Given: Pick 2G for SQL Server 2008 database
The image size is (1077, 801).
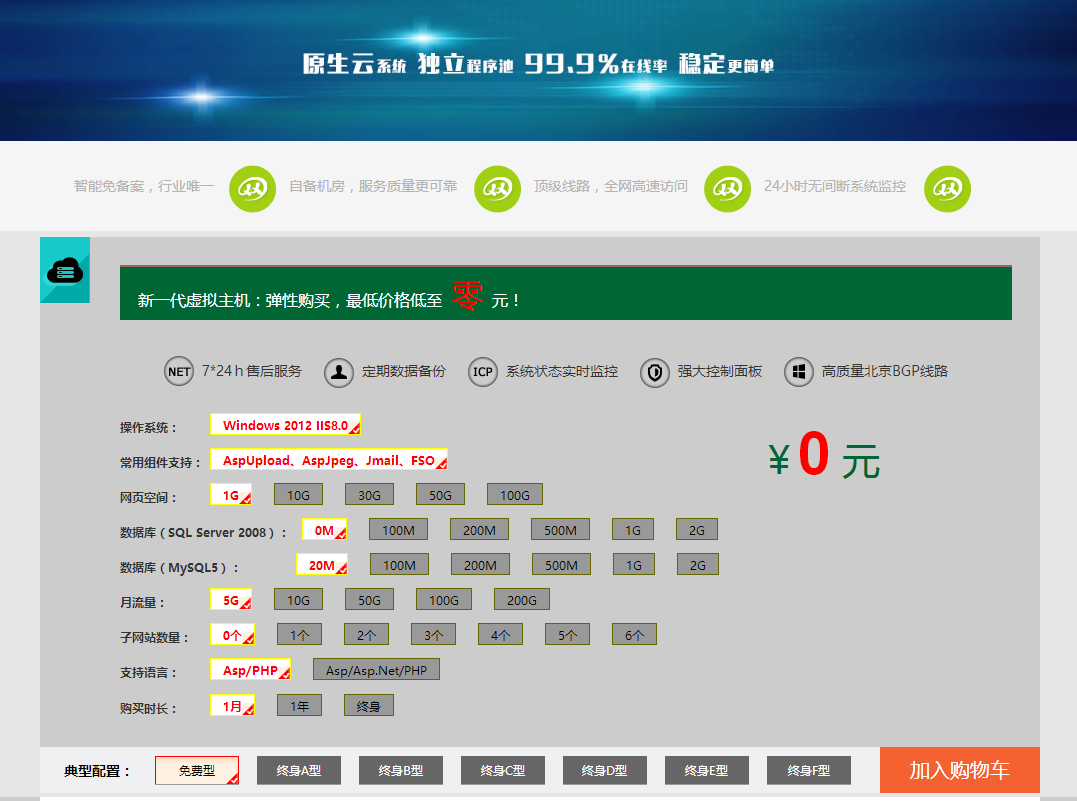Looking at the screenshot, I should point(696,530).
